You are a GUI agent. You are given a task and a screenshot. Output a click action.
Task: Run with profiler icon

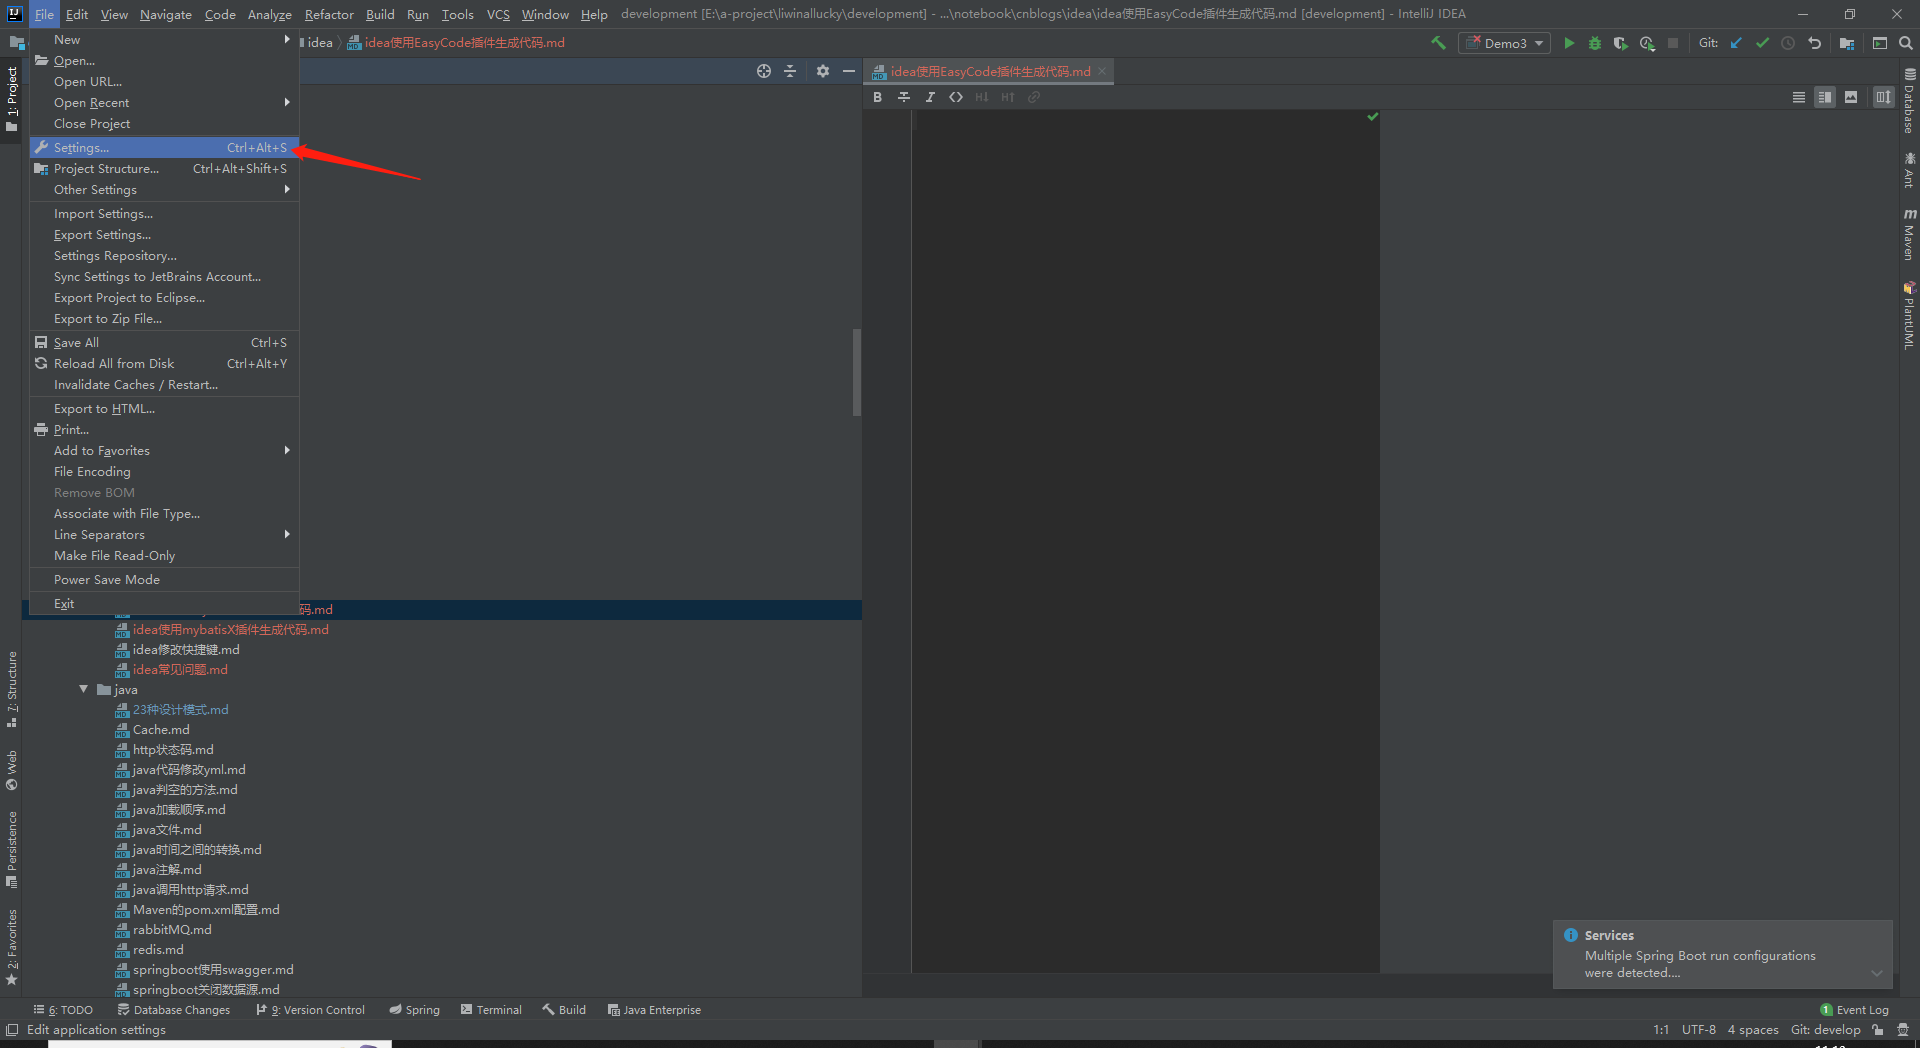click(1647, 43)
